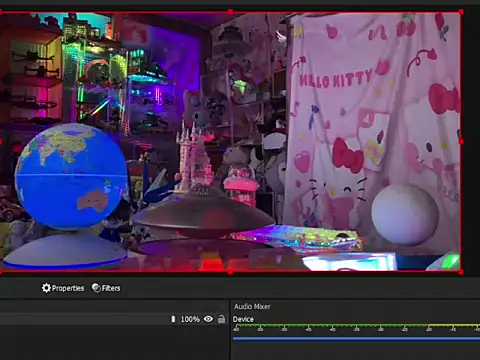Open source Filters via the text label
The image size is (480, 360).
click(x=111, y=288)
